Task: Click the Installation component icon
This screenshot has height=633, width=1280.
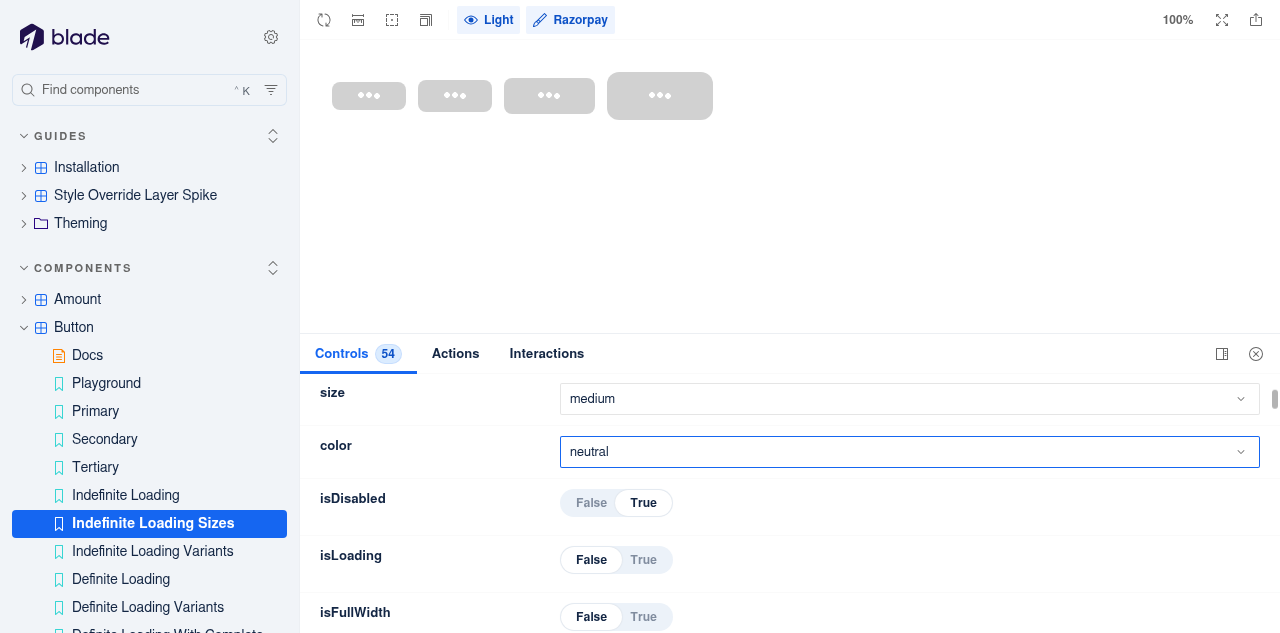Action: click(x=41, y=167)
